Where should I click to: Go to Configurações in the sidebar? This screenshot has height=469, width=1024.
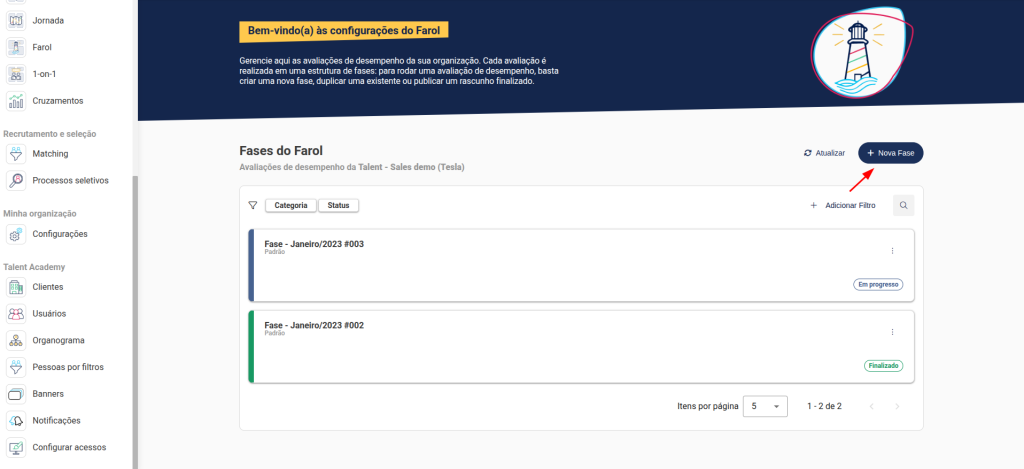click(60, 234)
